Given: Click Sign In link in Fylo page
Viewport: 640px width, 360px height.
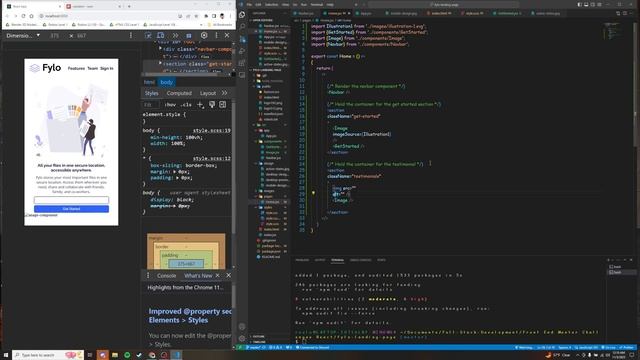Looking at the screenshot, I should (107, 68).
